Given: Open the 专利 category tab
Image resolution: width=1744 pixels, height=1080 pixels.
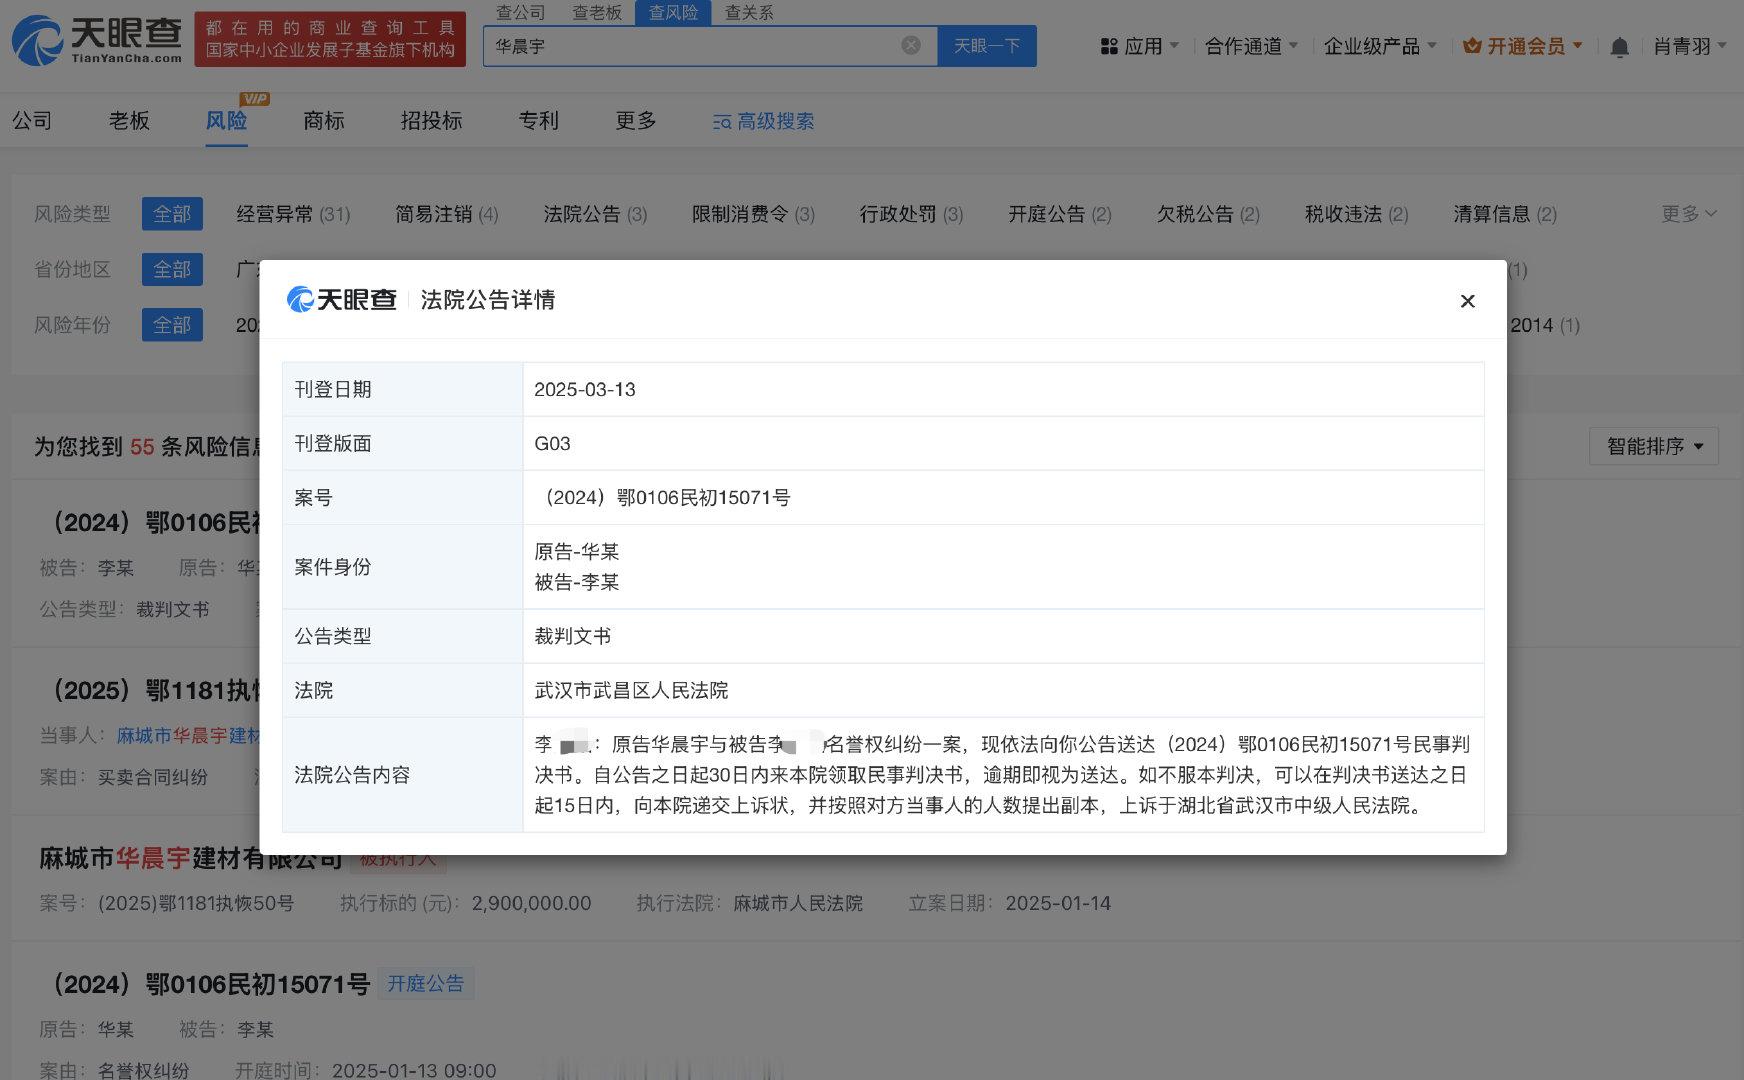Looking at the screenshot, I should click(x=538, y=121).
